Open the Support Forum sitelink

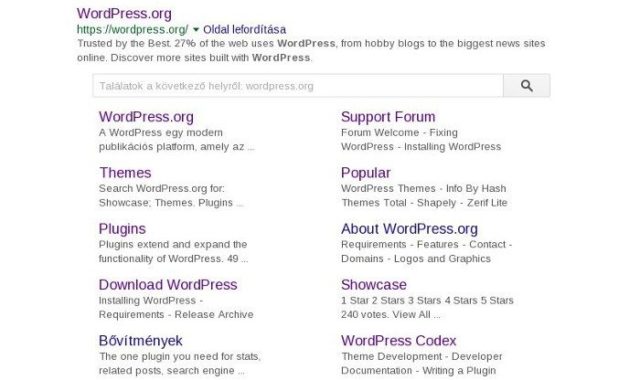coord(388,117)
